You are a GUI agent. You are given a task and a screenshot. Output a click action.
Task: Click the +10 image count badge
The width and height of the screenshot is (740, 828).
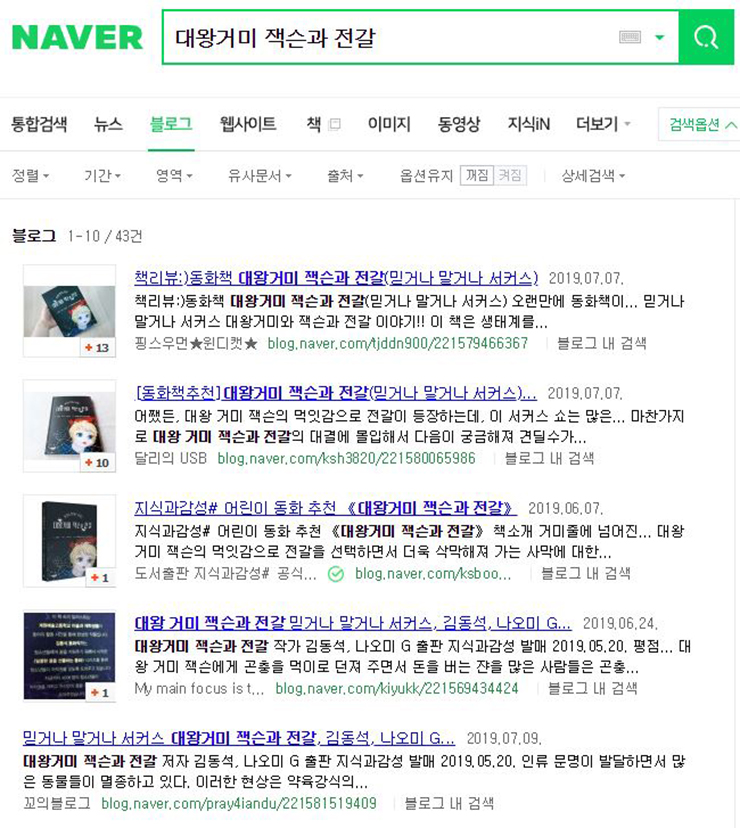97,463
